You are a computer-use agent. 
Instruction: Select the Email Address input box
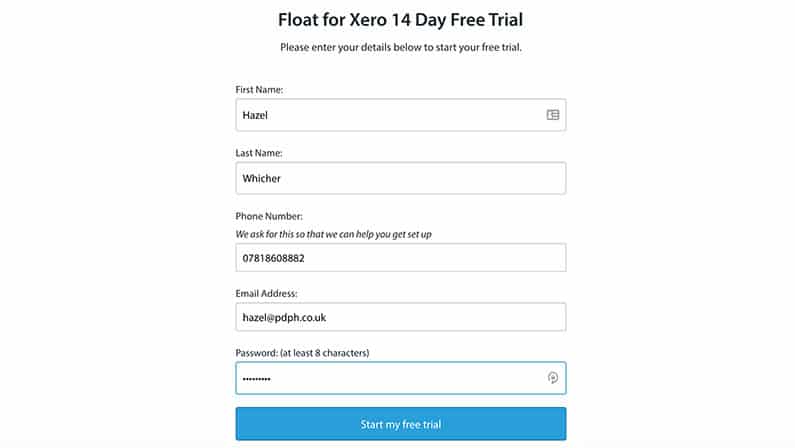pos(401,317)
